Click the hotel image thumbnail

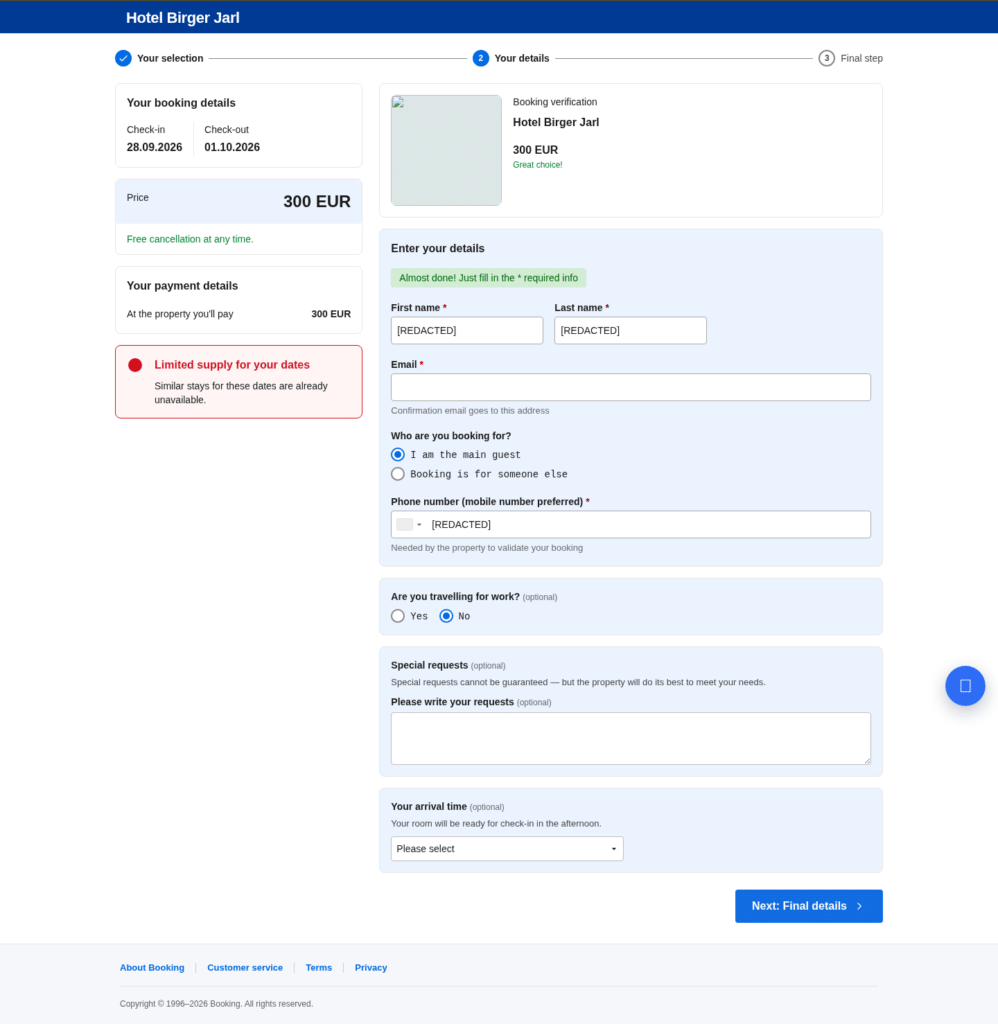[x=446, y=150]
